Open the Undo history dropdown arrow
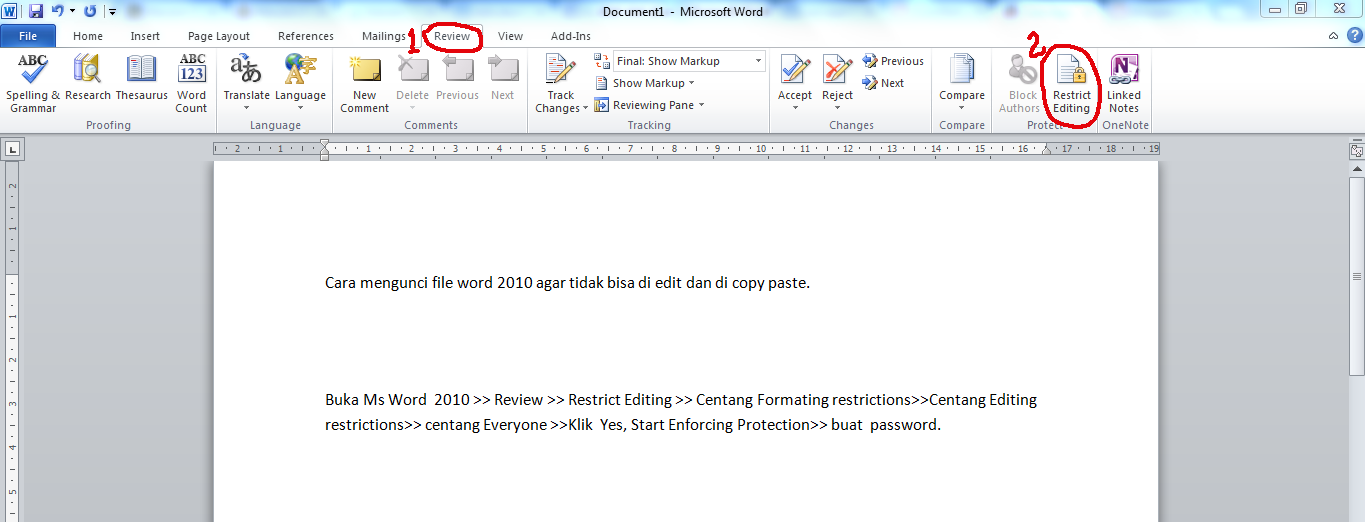1365x522 pixels. point(72,11)
